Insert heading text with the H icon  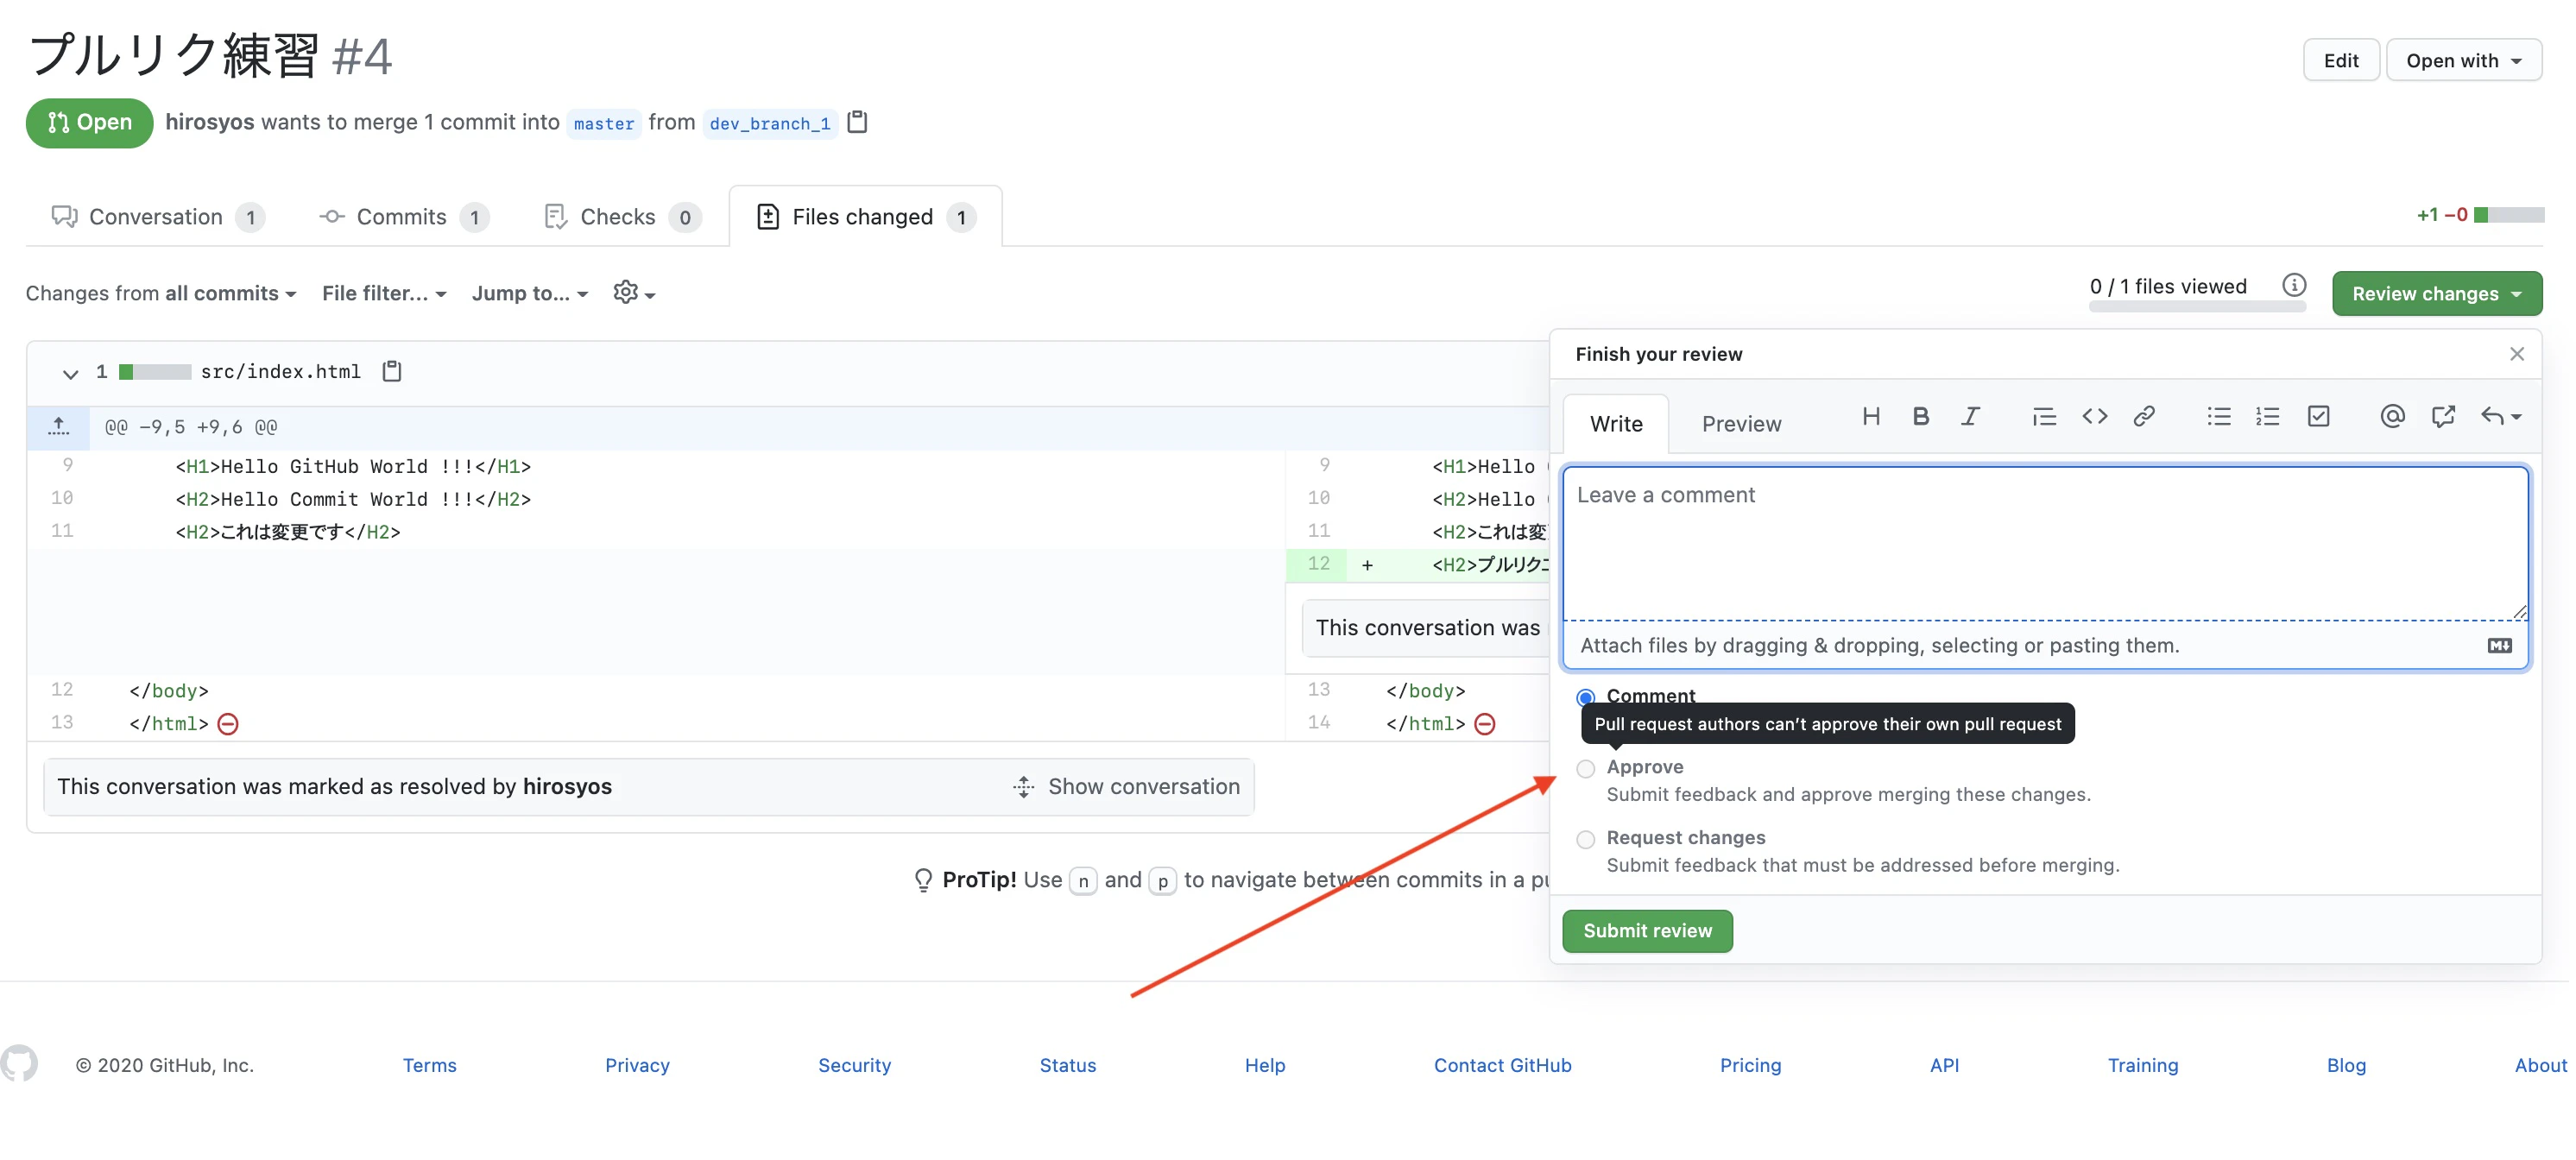(1870, 417)
